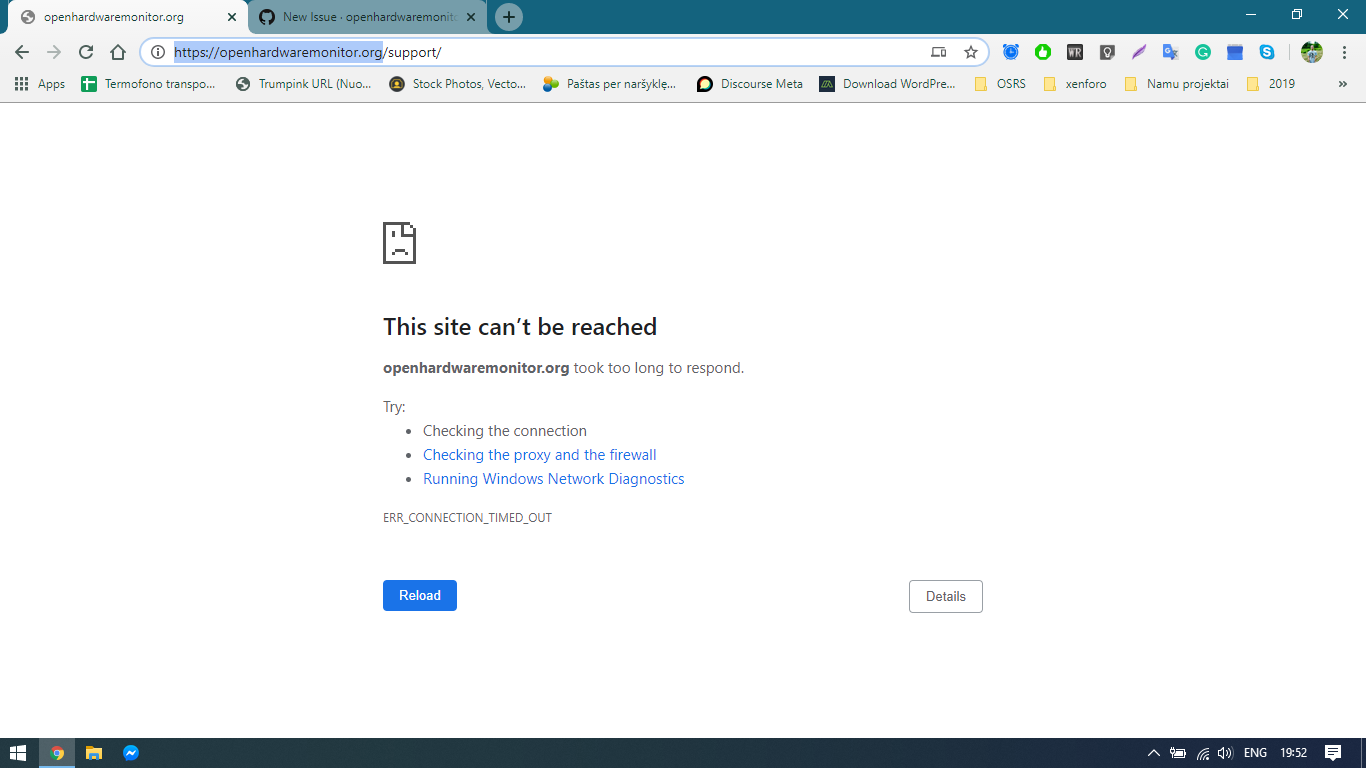Click in the address bar URL field

500,51
